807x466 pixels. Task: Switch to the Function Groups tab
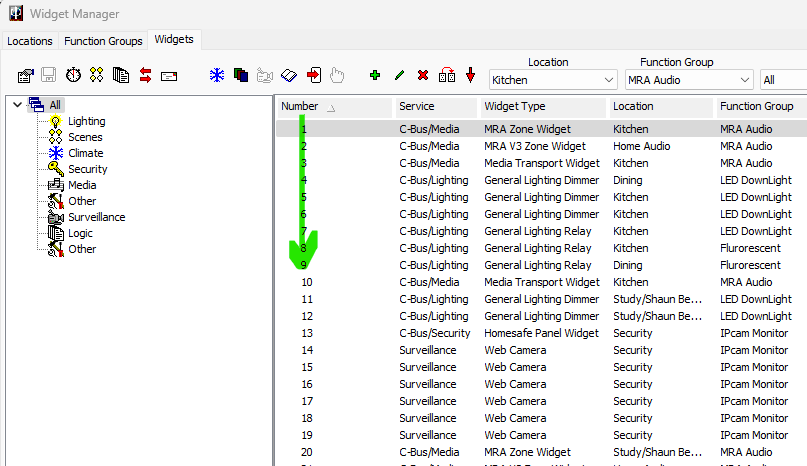(103, 41)
